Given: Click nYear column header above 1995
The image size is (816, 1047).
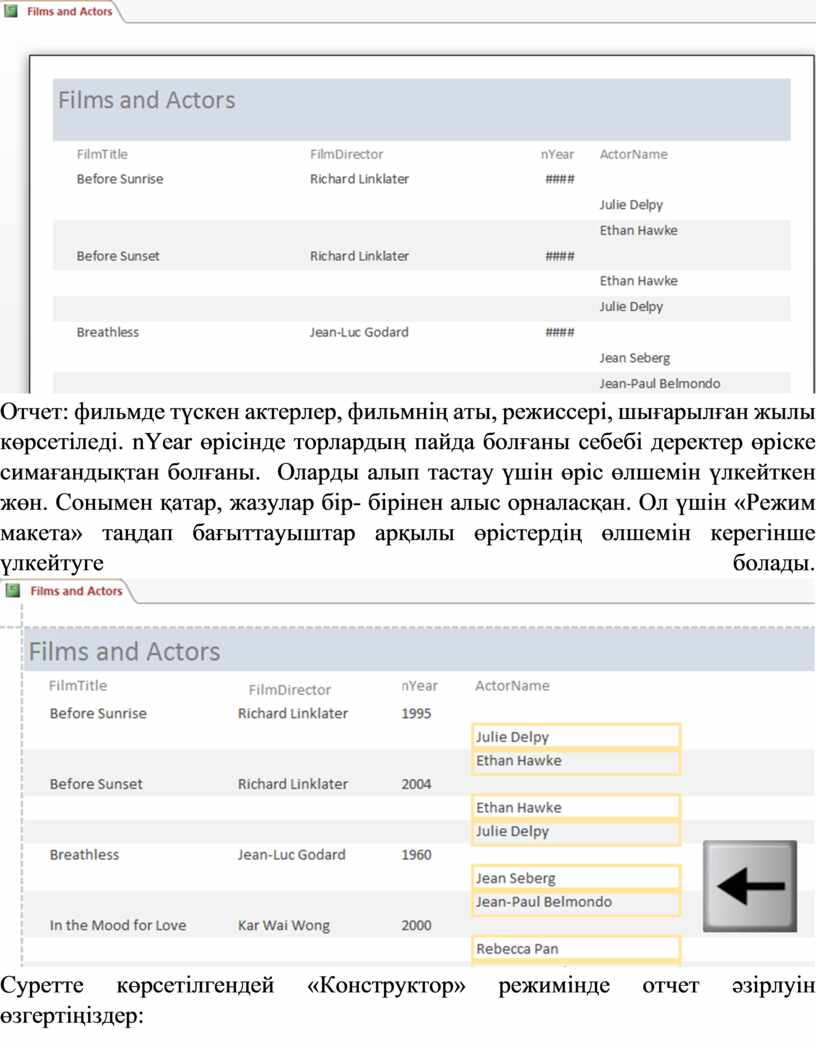Looking at the screenshot, I should [419, 686].
